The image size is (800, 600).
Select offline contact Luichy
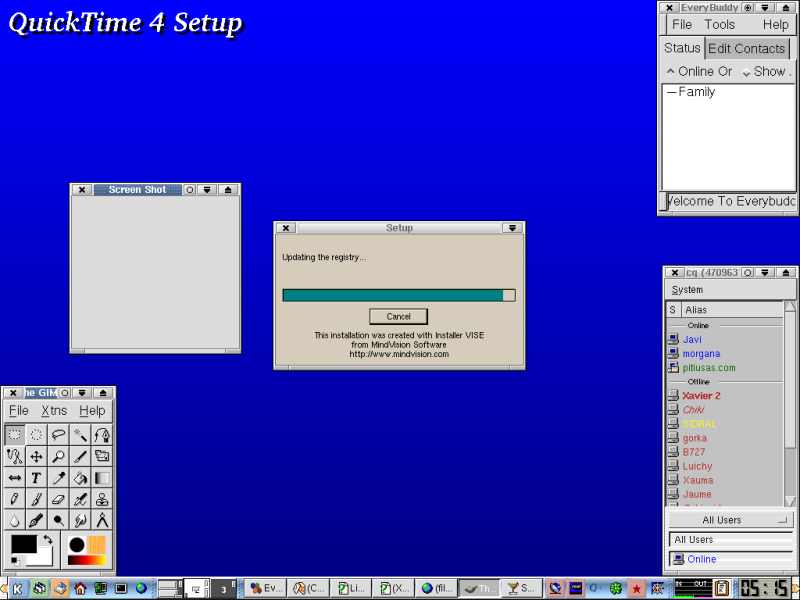697,466
